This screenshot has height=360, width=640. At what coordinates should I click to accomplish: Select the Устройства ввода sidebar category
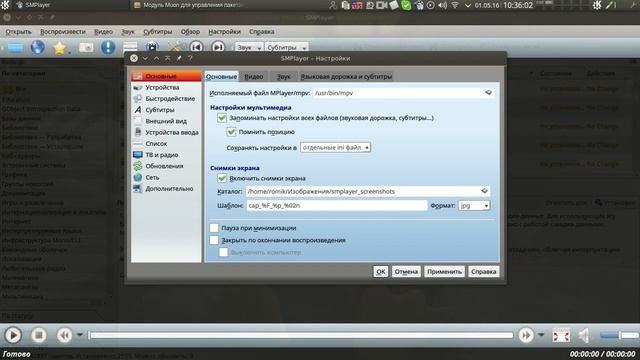[x=167, y=132]
